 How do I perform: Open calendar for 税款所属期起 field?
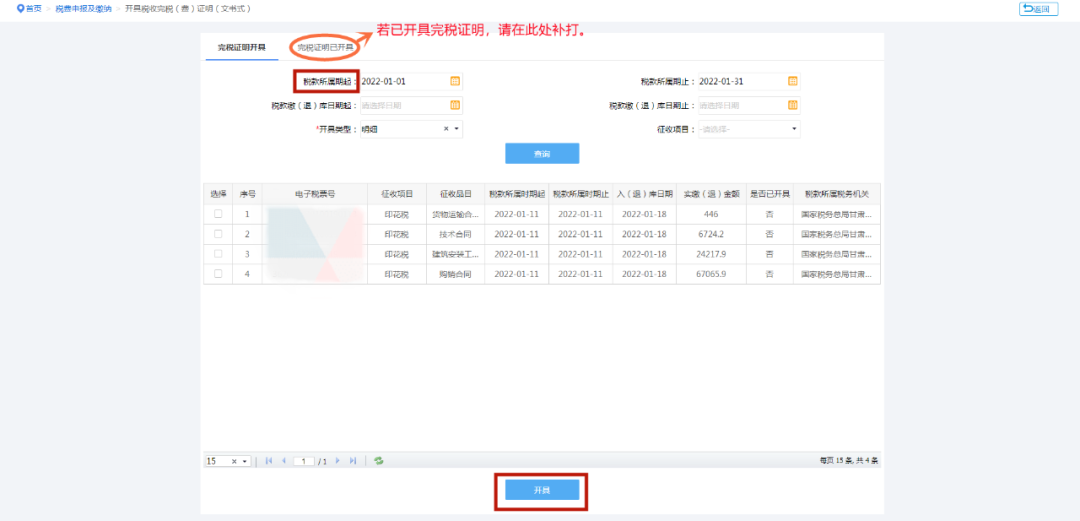point(455,81)
